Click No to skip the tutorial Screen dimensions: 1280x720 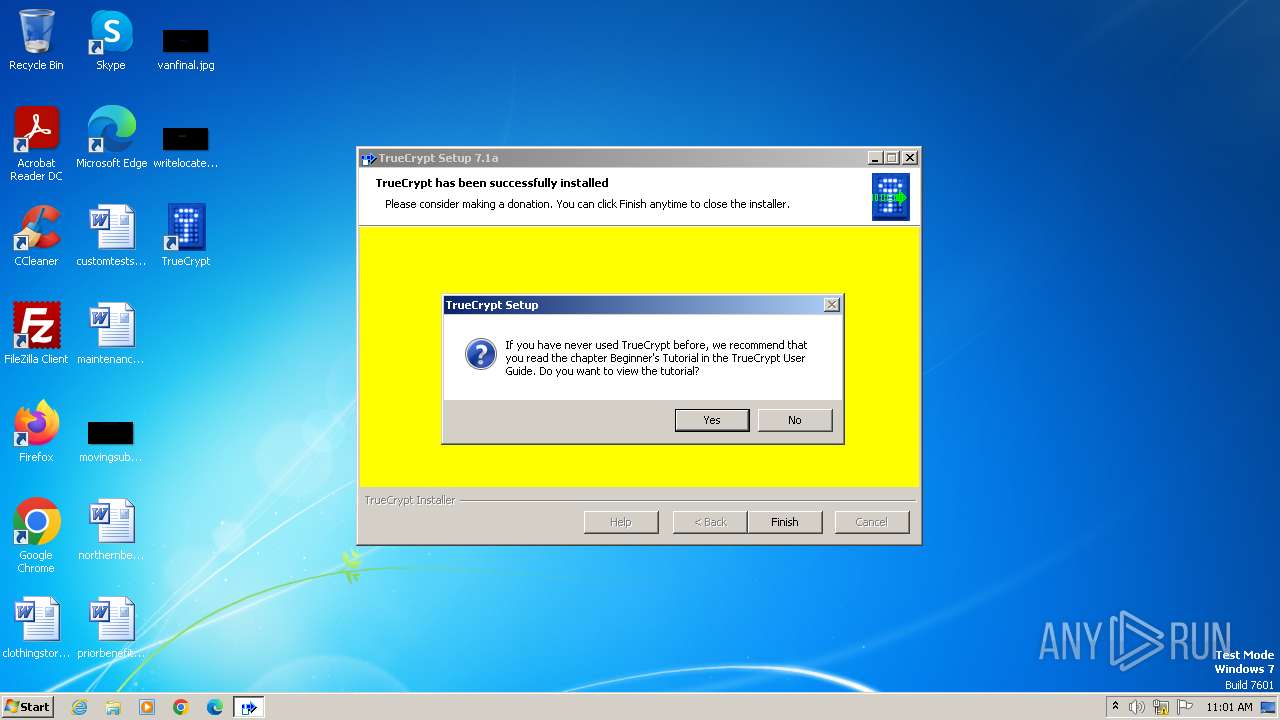(795, 420)
